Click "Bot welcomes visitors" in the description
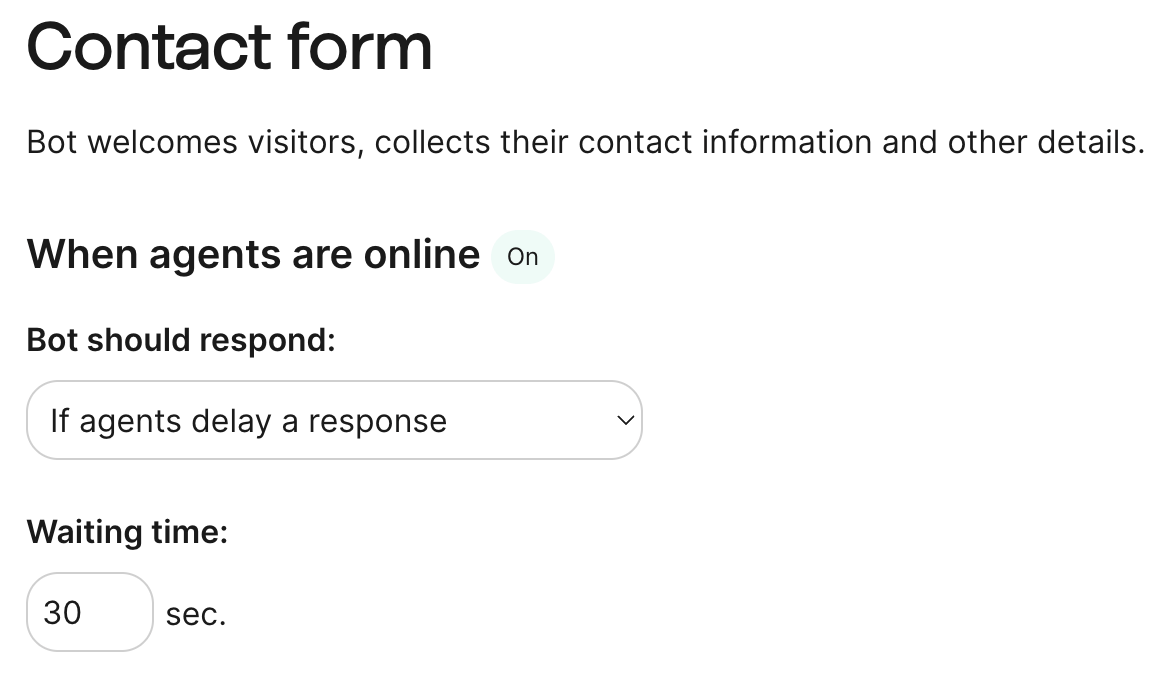 pyautogui.click(x=190, y=142)
